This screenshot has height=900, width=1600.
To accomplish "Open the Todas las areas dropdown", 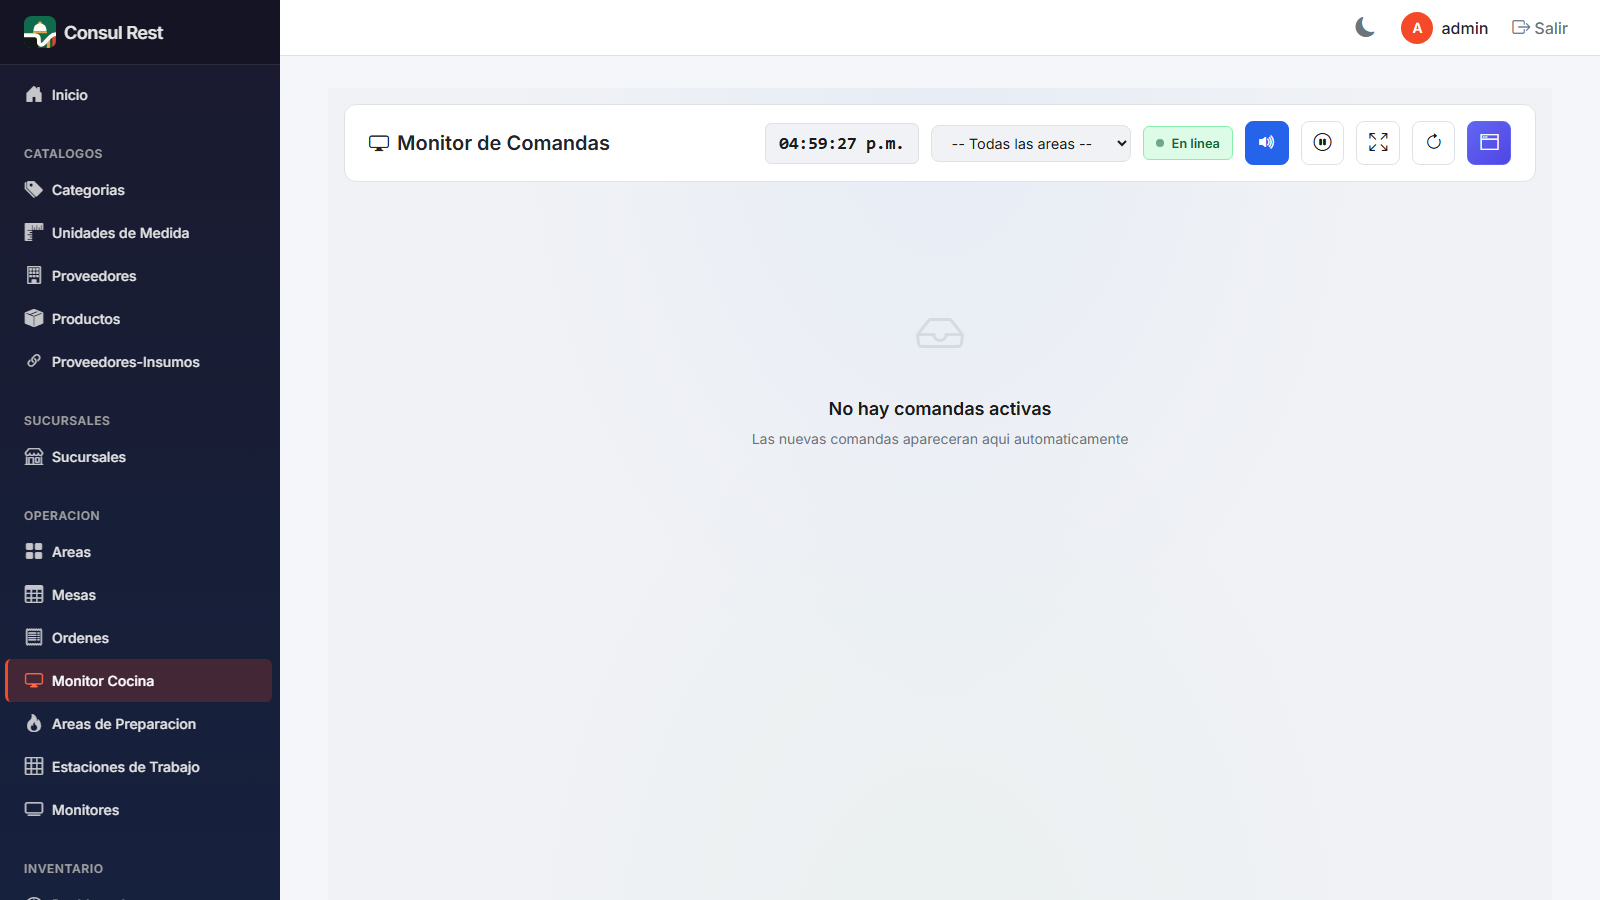I will click(x=1031, y=144).
